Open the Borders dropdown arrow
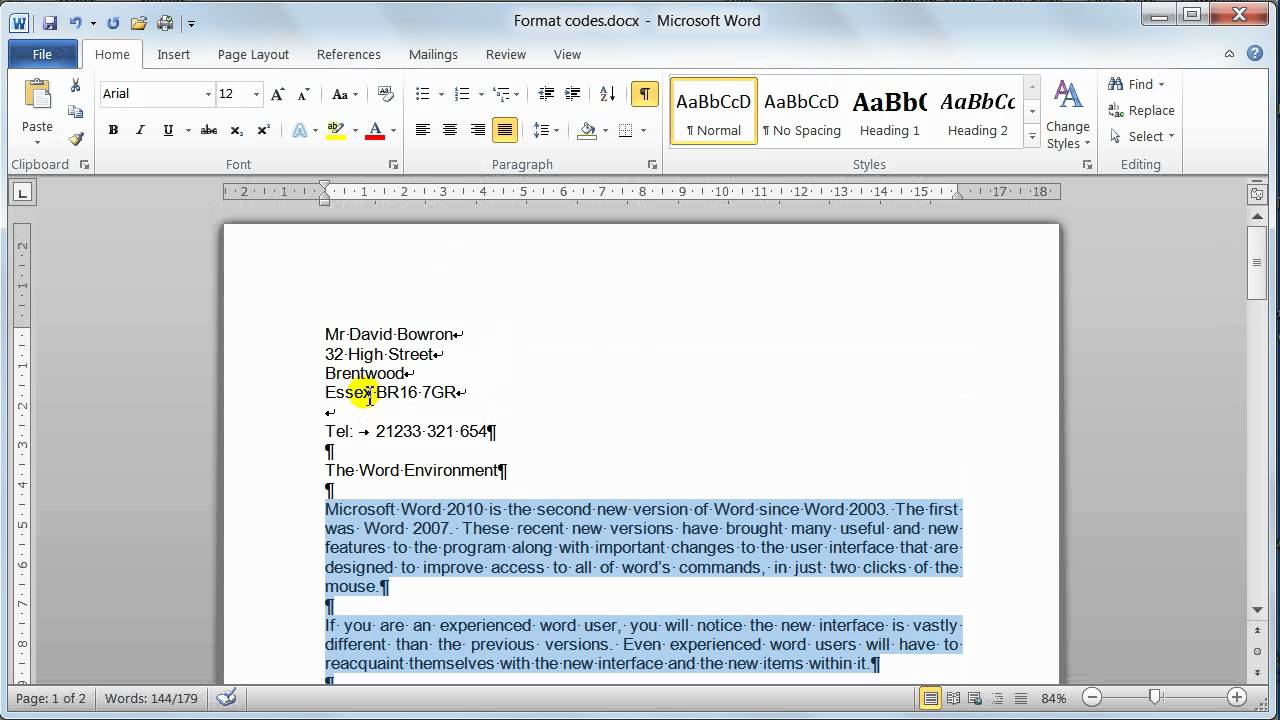1280x720 pixels. tap(643, 130)
